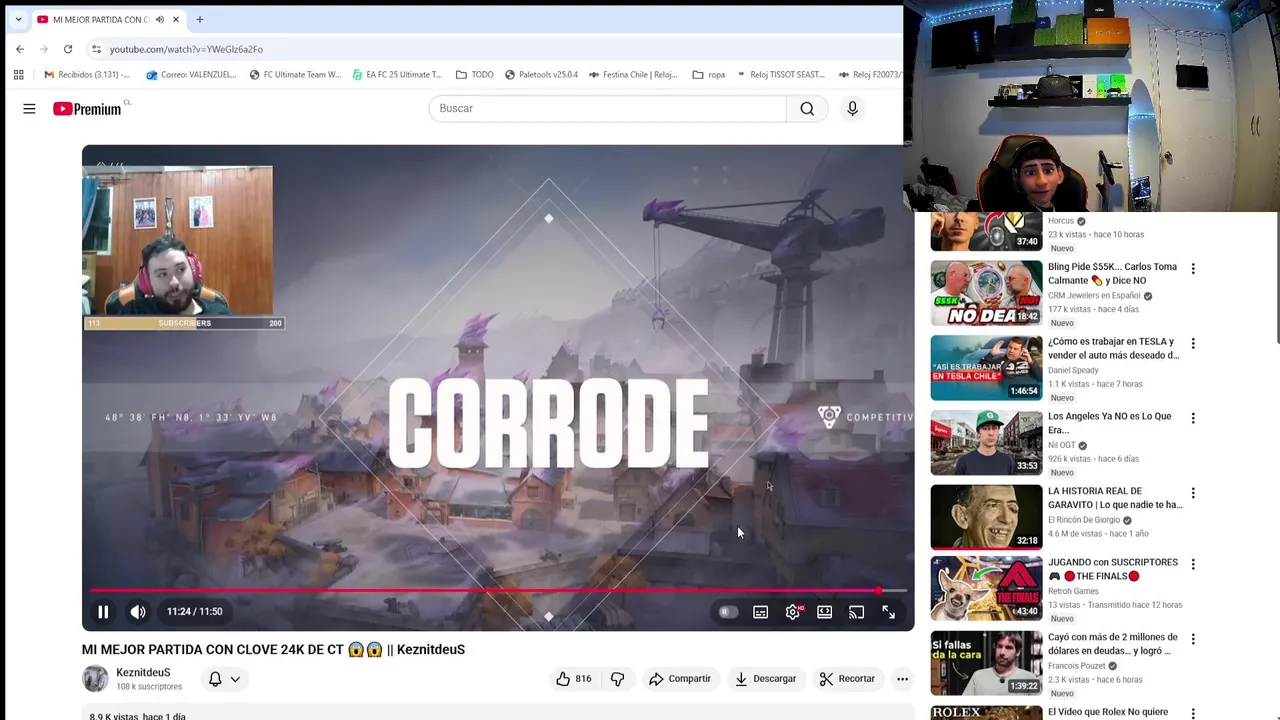This screenshot has width=1280, height=720.
Task: Click the youtube.com address bar
Action: pyautogui.click(x=186, y=49)
